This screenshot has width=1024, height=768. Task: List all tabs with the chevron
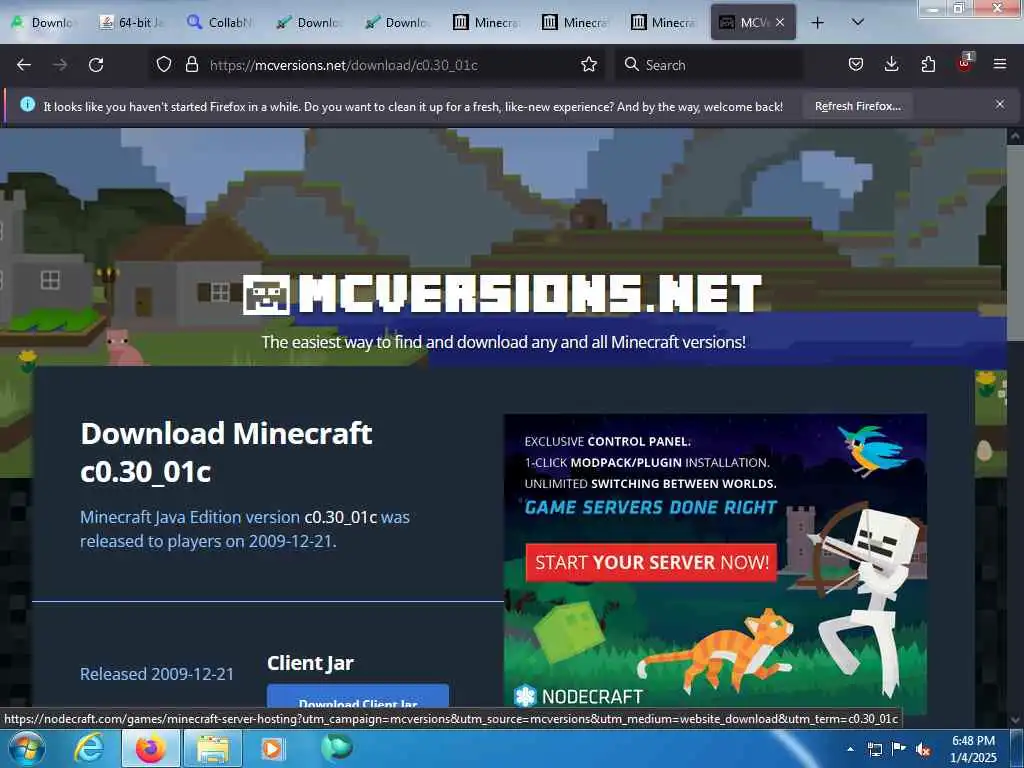[x=858, y=22]
